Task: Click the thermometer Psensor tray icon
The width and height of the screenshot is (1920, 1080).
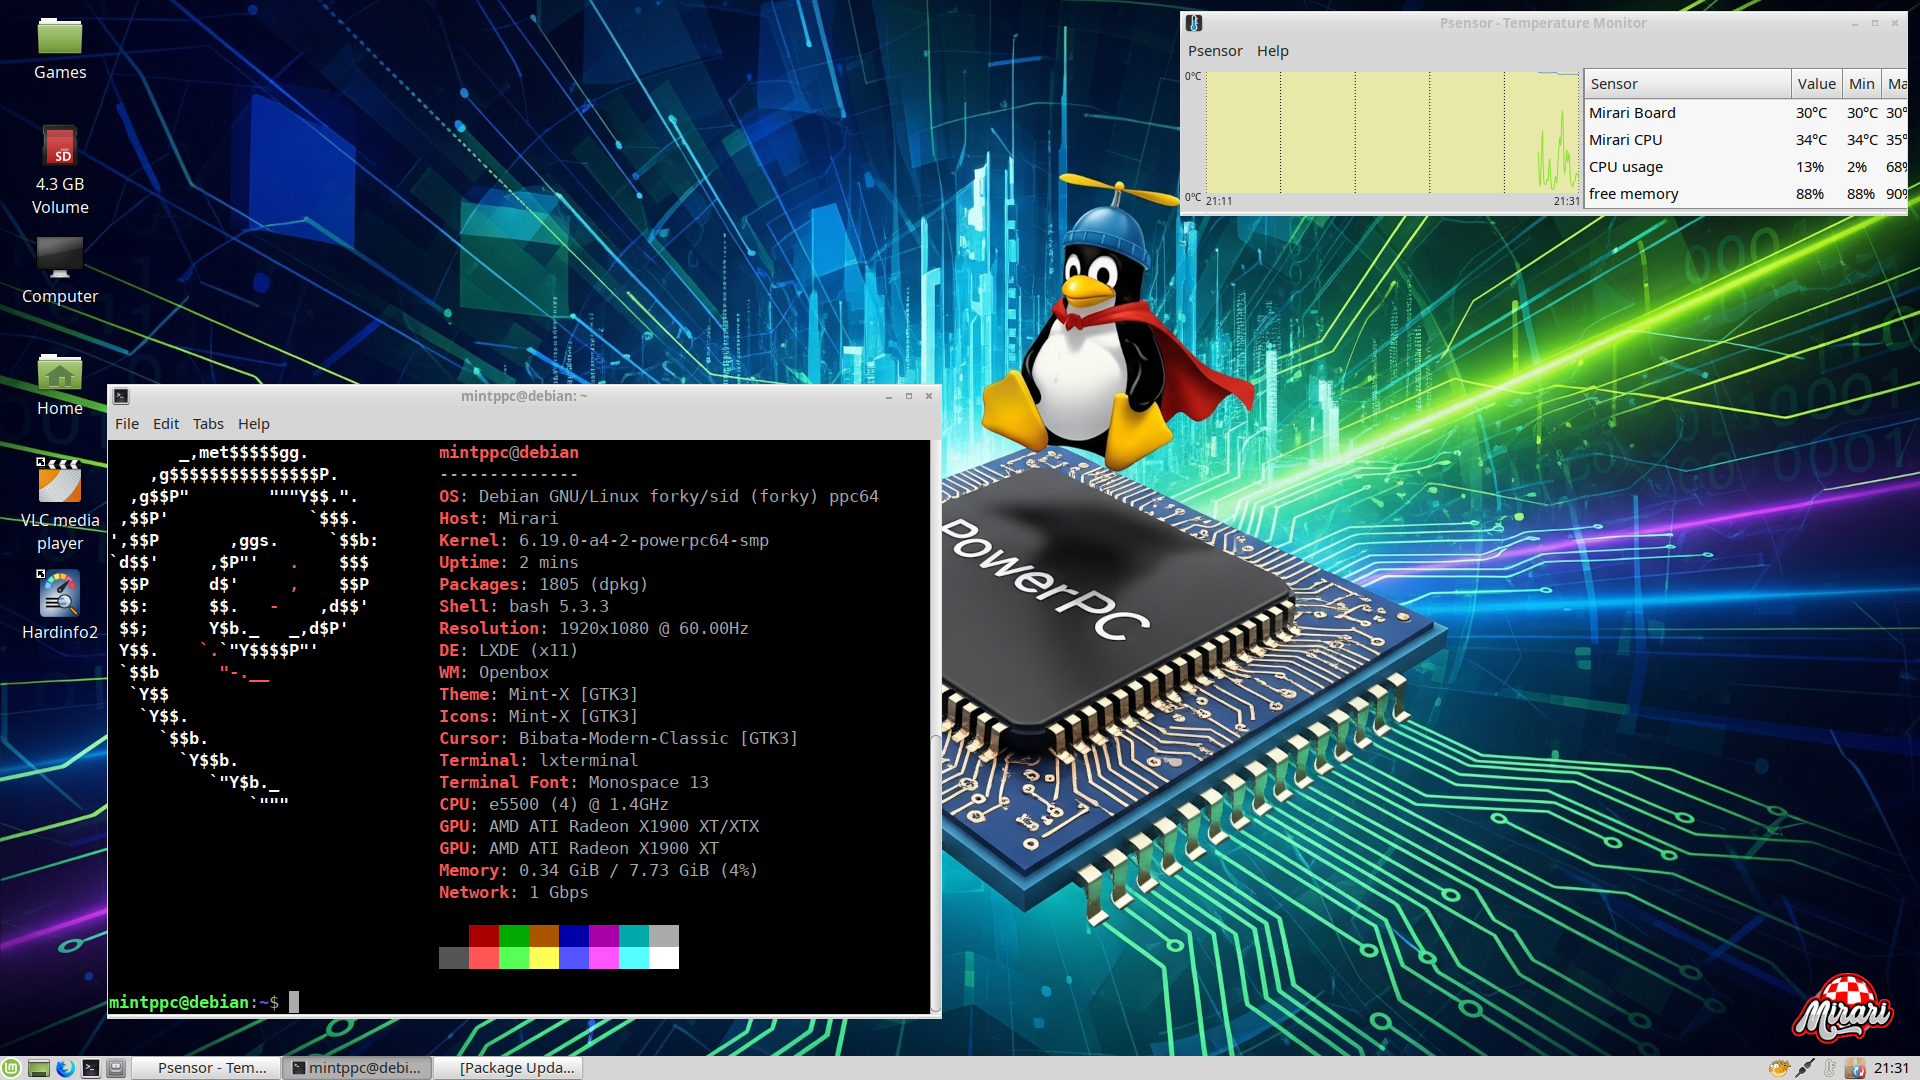Action: (x=1830, y=1068)
